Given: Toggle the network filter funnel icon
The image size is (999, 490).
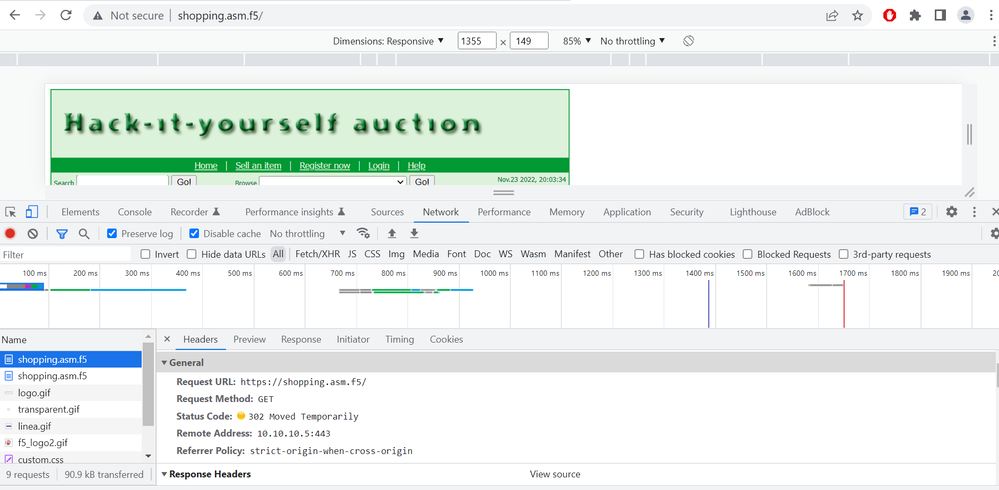Looking at the screenshot, I should tap(62, 234).
